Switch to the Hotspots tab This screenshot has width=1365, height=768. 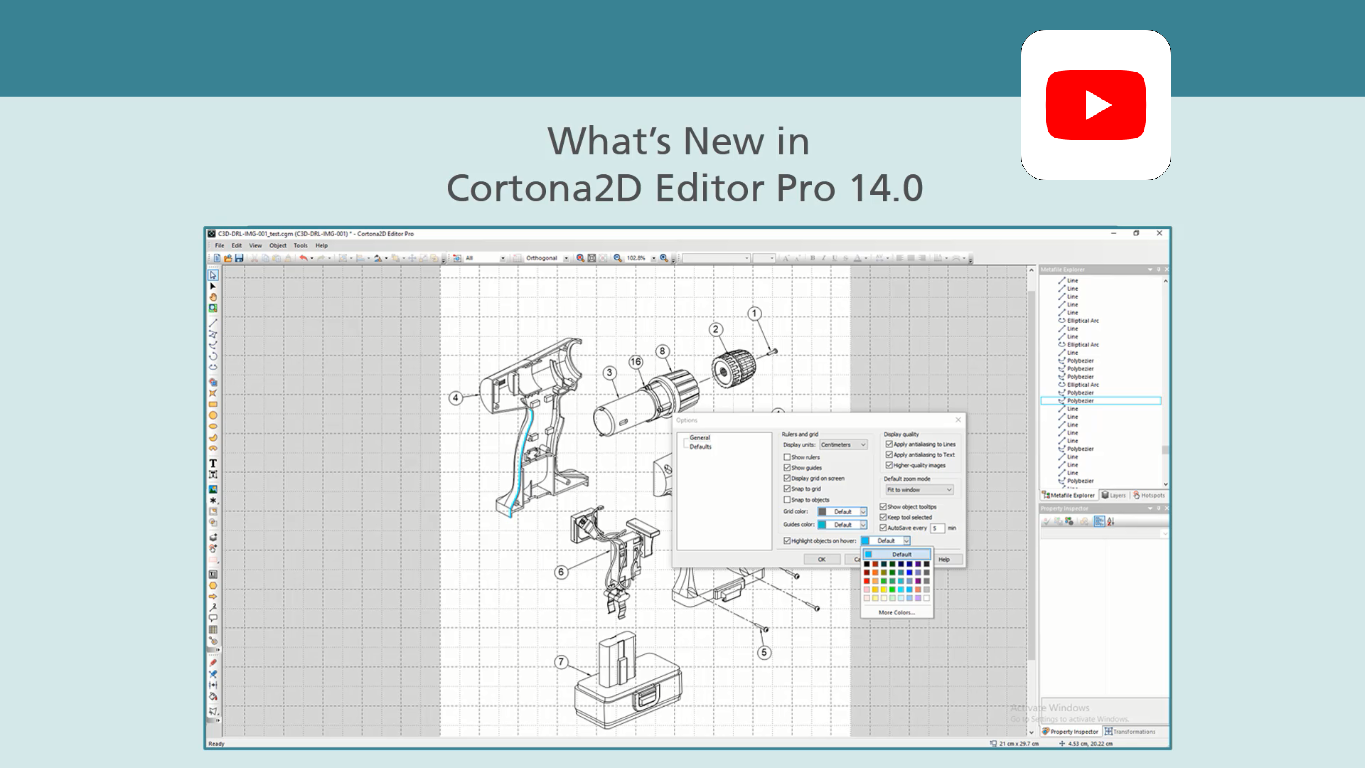pyautogui.click(x=1149, y=495)
